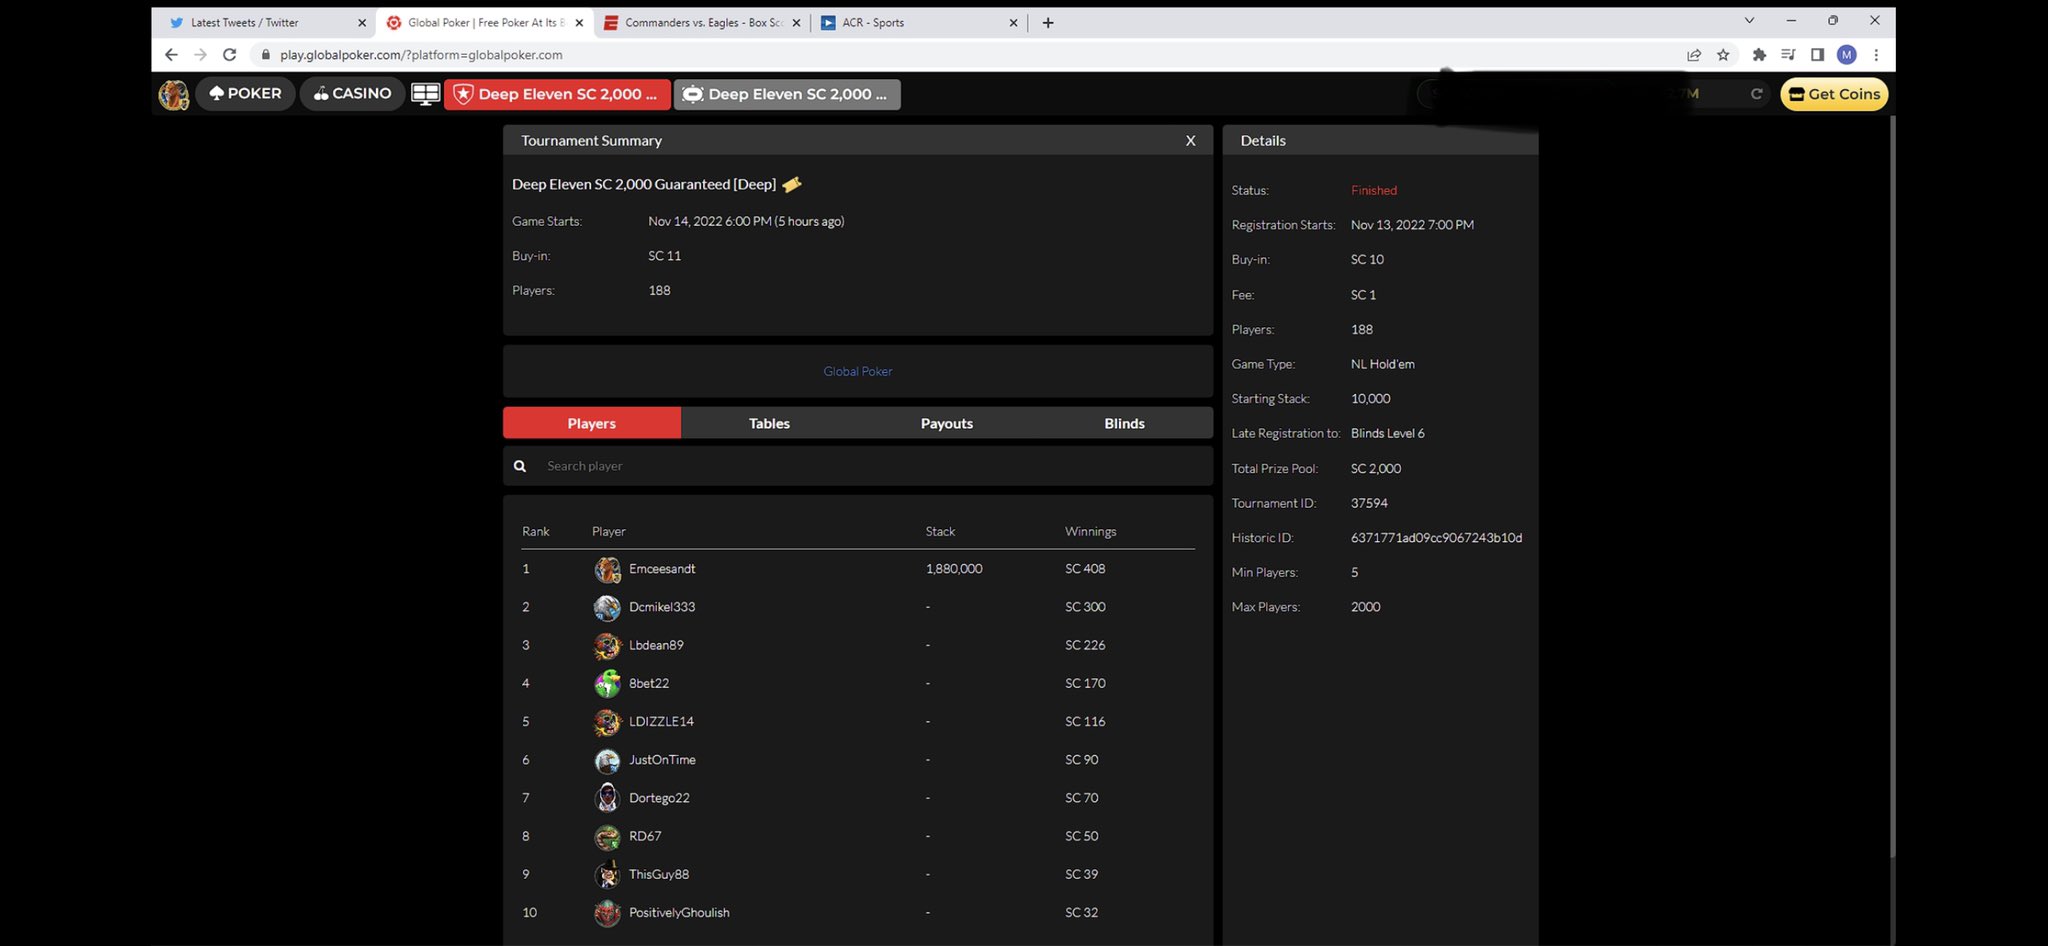Click the robot icon on second Deep Eleven tab
Image resolution: width=2048 pixels, height=946 pixels.
pyautogui.click(x=693, y=93)
